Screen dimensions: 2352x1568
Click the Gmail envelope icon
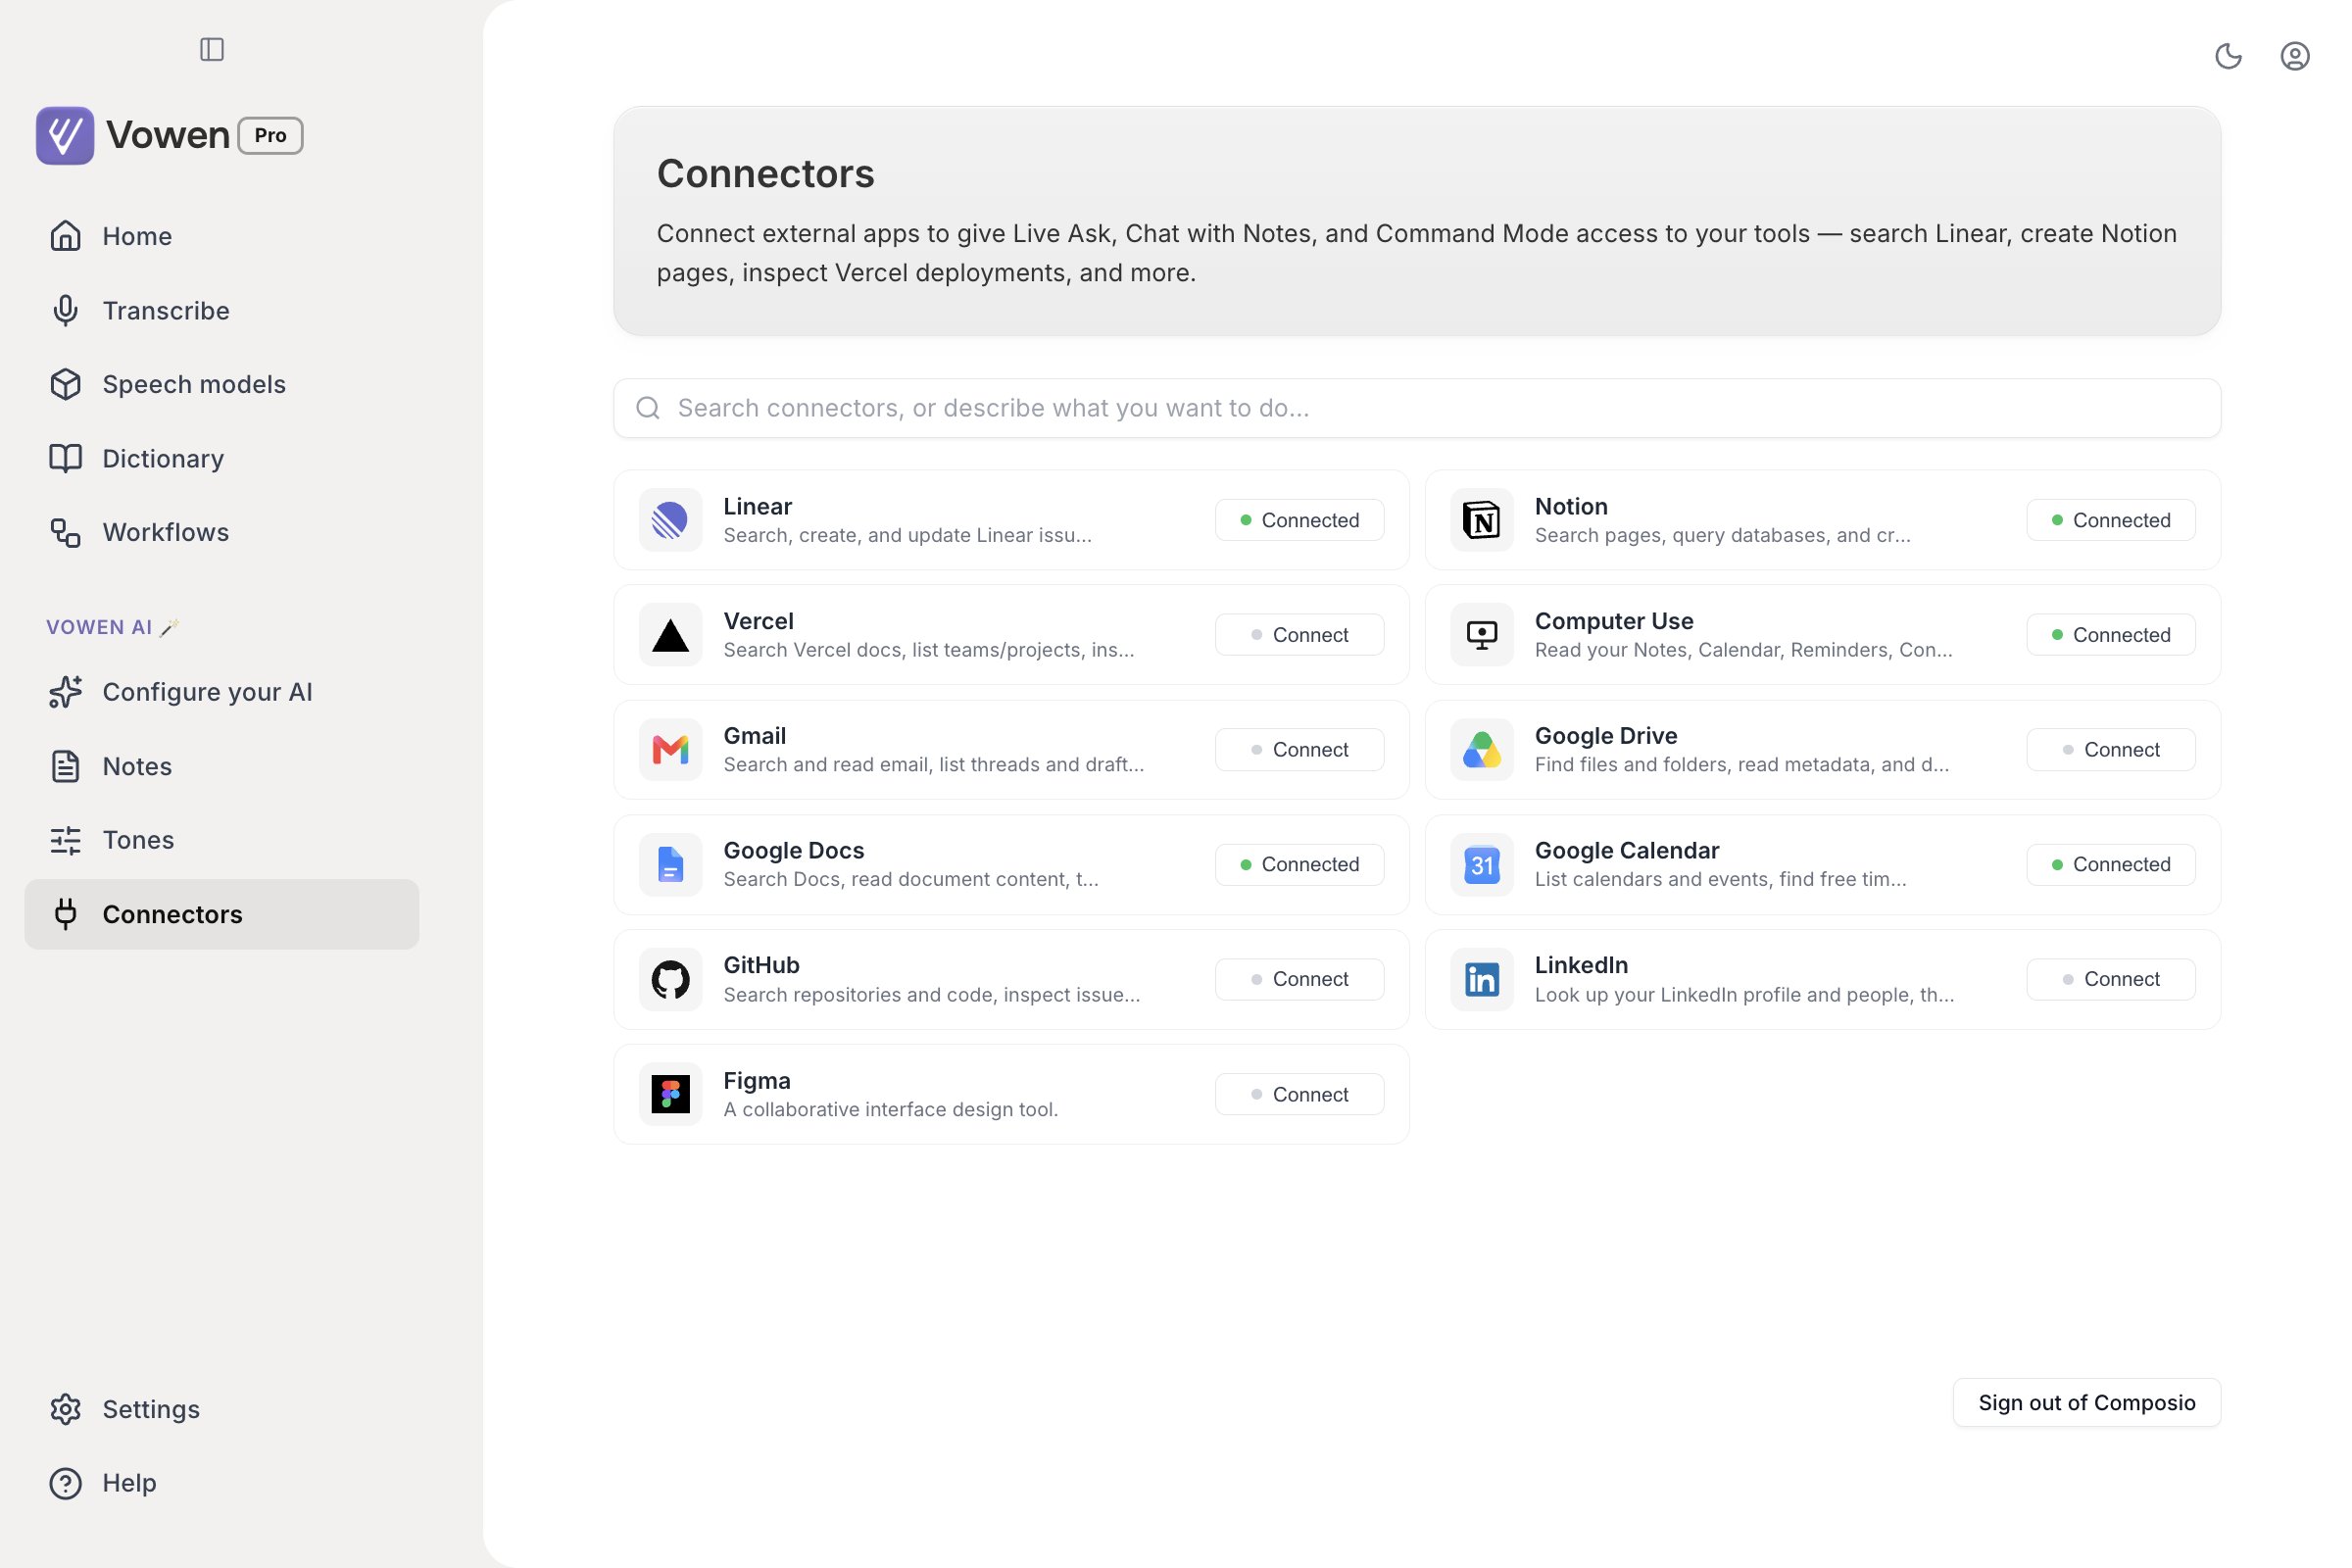click(x=670, y=750)
